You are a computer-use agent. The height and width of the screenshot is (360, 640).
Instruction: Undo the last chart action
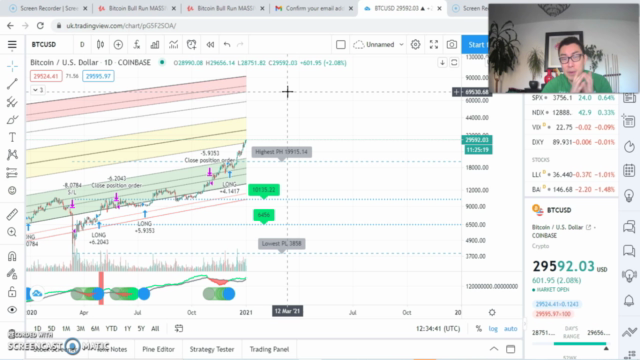227,44
